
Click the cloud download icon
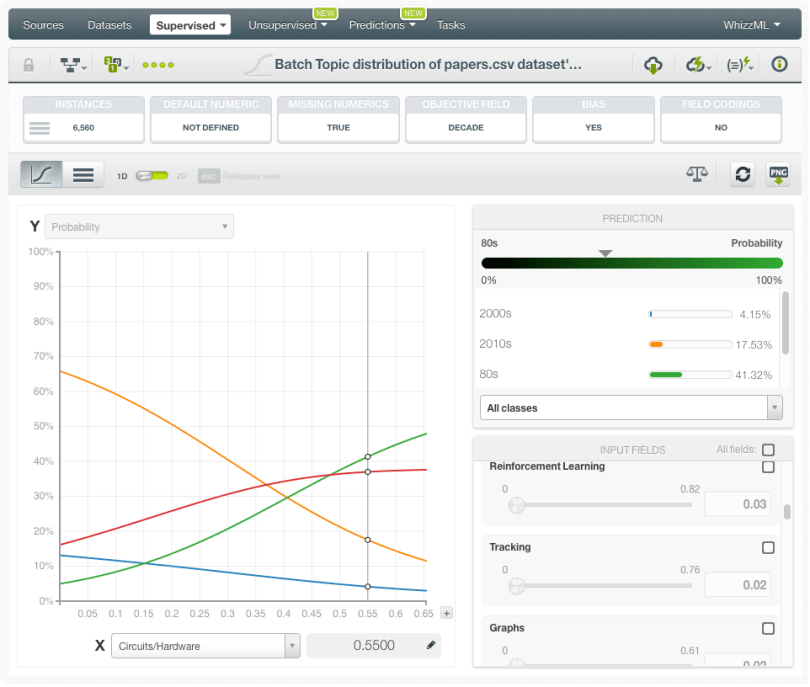pyautogui.click(x=653, y=65)
